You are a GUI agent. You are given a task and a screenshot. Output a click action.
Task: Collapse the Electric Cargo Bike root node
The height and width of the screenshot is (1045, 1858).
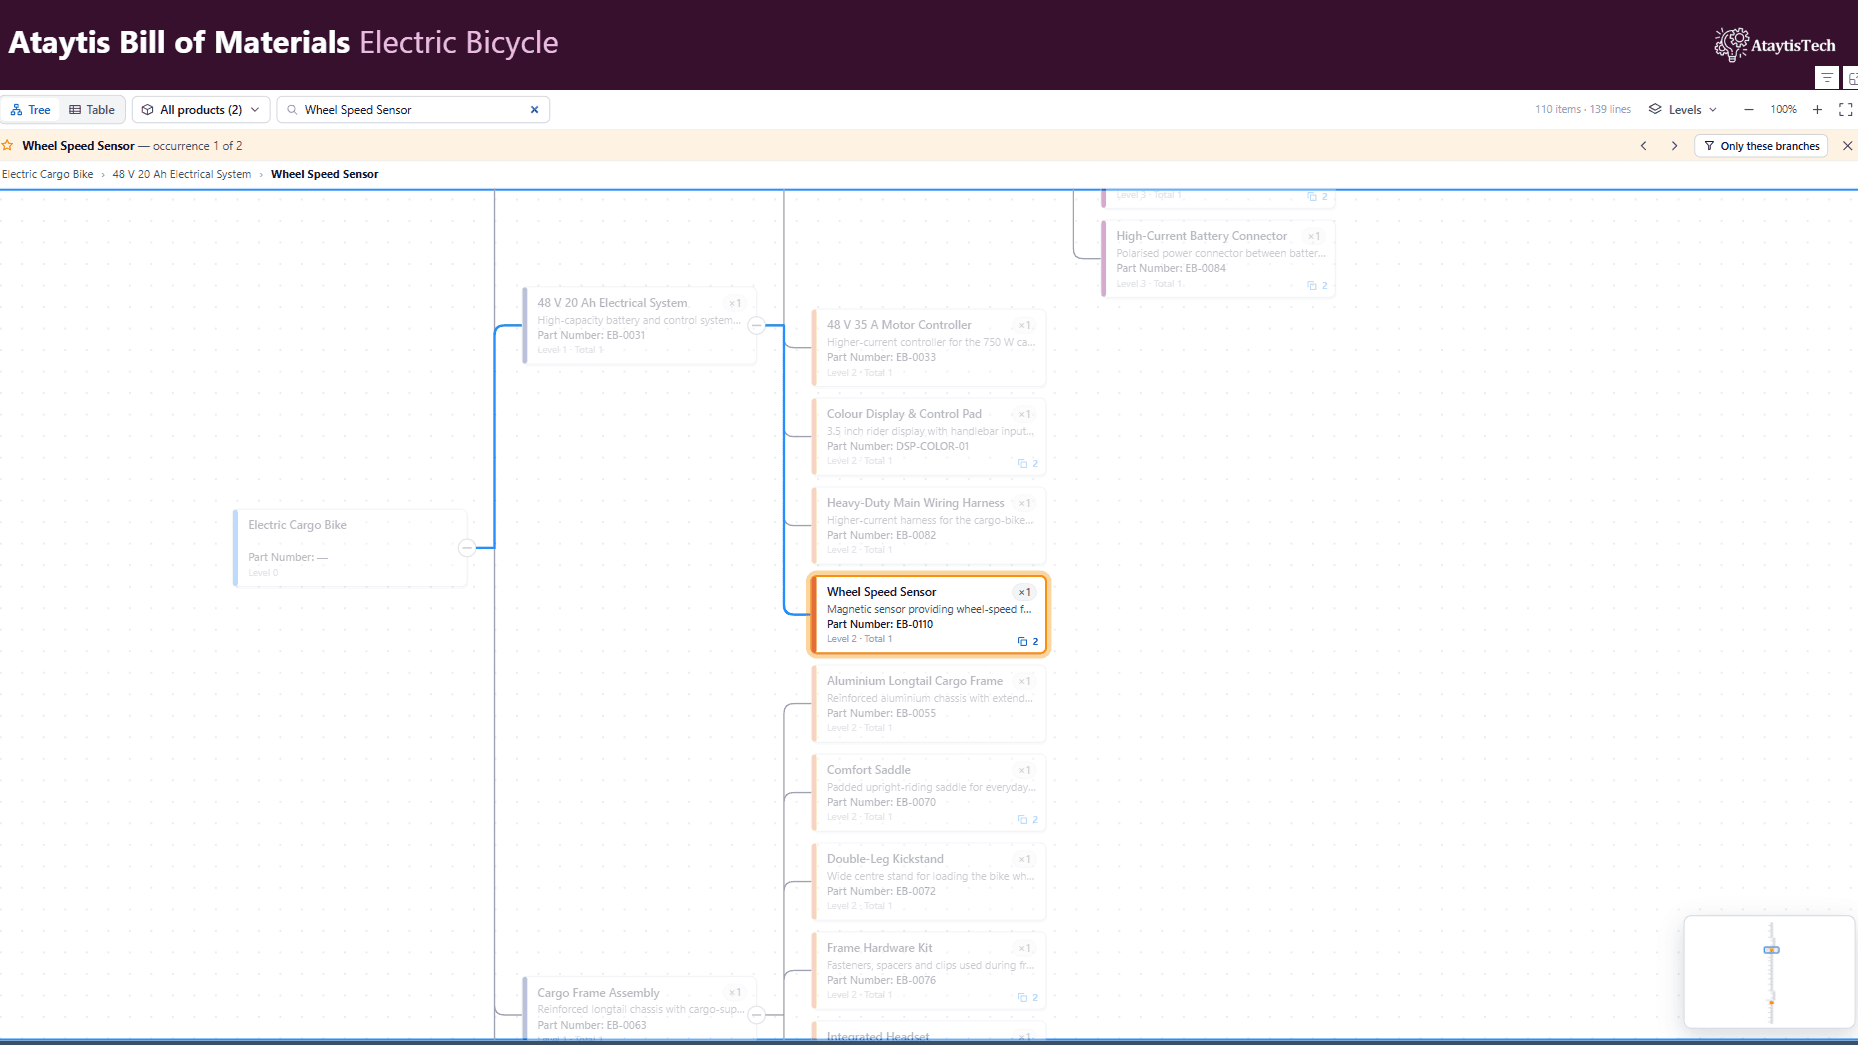tap(467, 547)
